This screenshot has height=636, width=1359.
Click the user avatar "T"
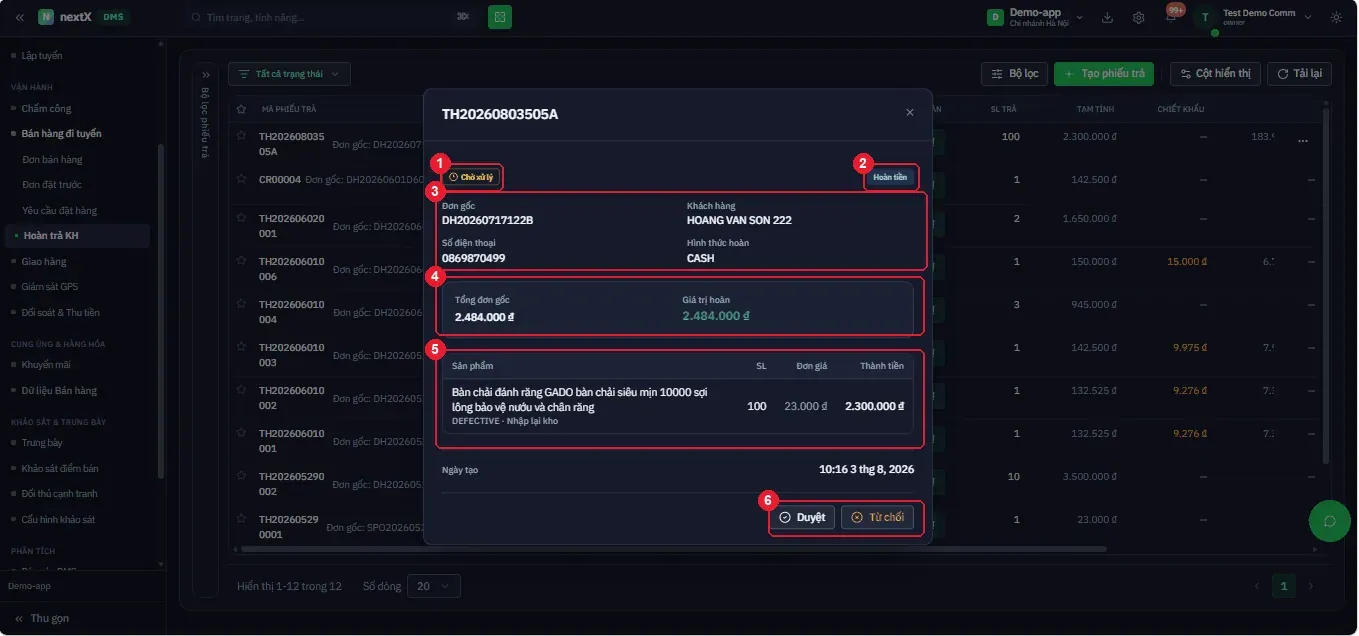click(1205, 17)
